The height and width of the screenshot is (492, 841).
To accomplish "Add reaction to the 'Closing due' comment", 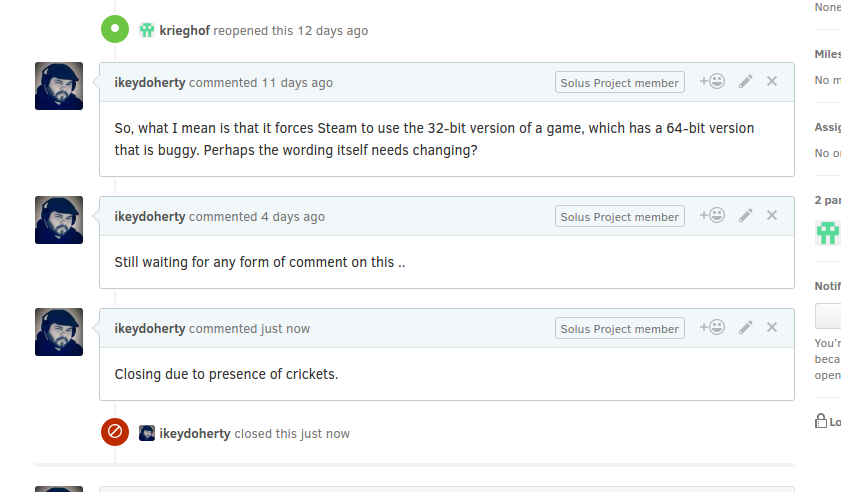I will click(712, 328).
